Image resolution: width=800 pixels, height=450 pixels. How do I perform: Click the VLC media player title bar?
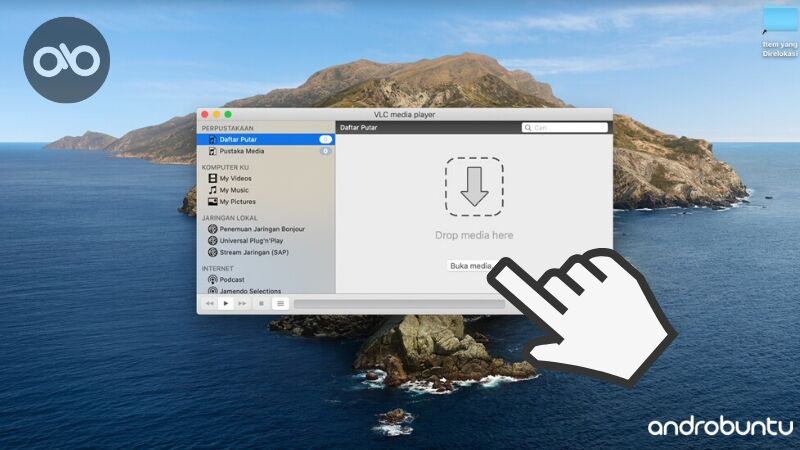tap(405, 115)
